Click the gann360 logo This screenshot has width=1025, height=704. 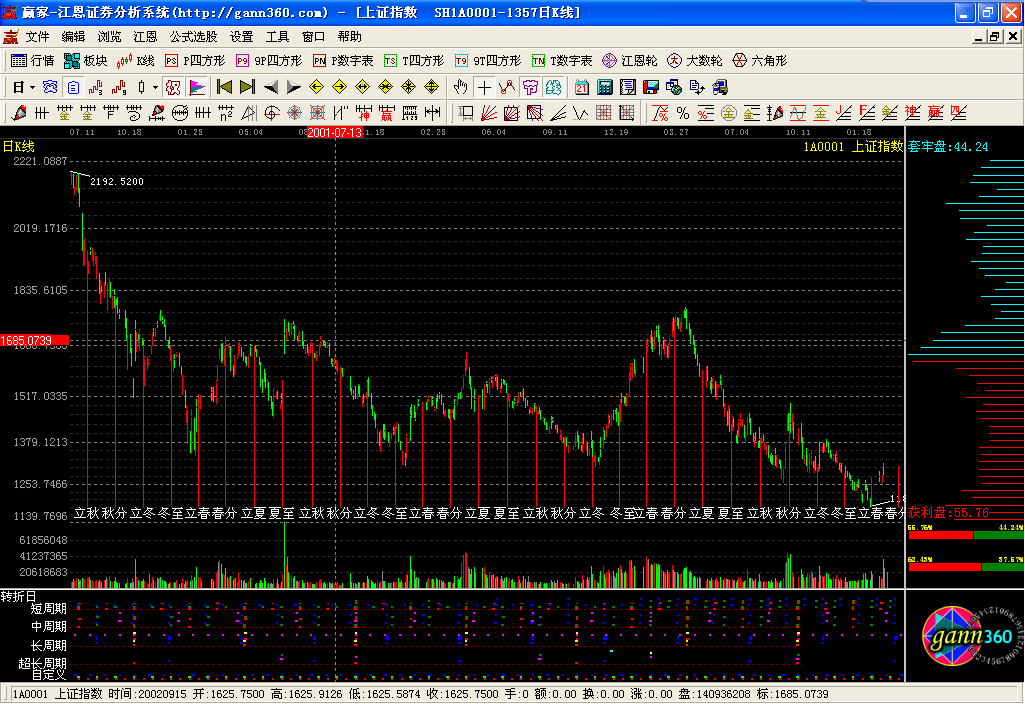(x=964, y=637)
